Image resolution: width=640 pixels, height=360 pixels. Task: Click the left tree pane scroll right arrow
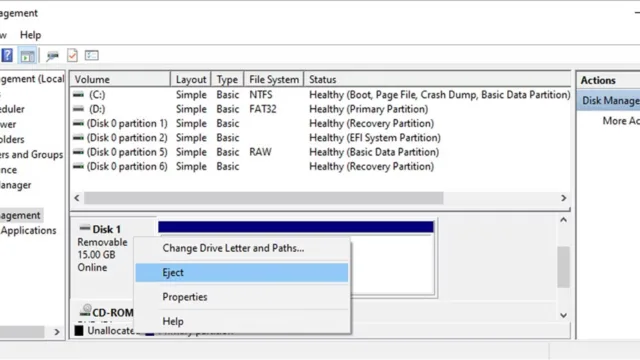point(57,332)
